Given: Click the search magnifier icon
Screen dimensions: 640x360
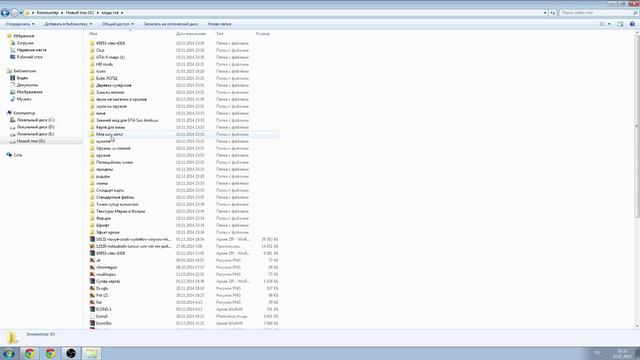Looking at the screenshot, I should [635, 13].
